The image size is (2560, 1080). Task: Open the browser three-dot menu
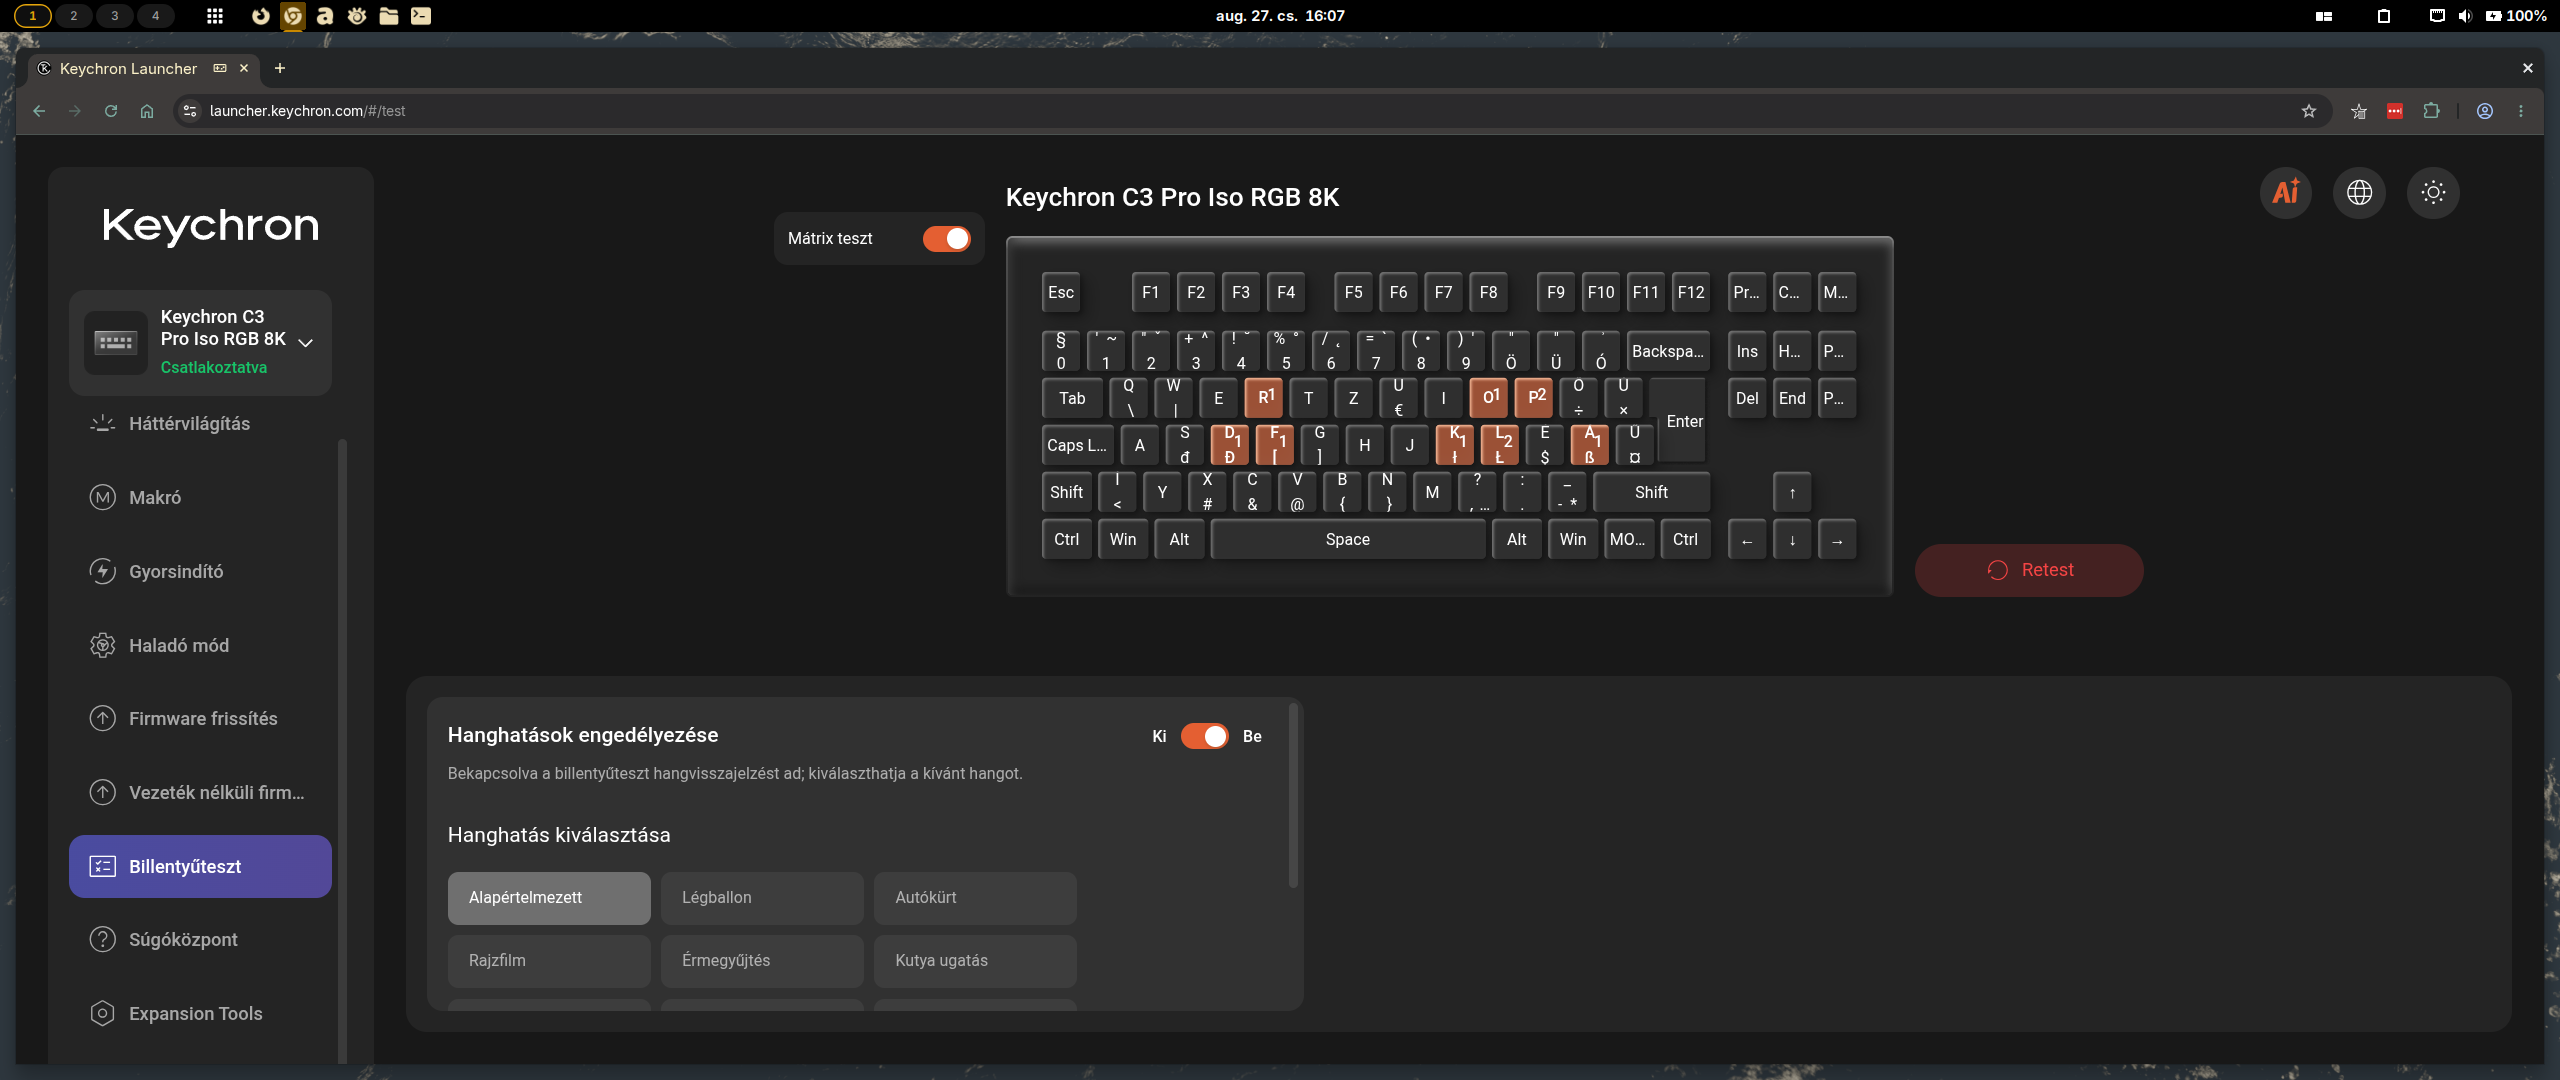(2521, 111)
